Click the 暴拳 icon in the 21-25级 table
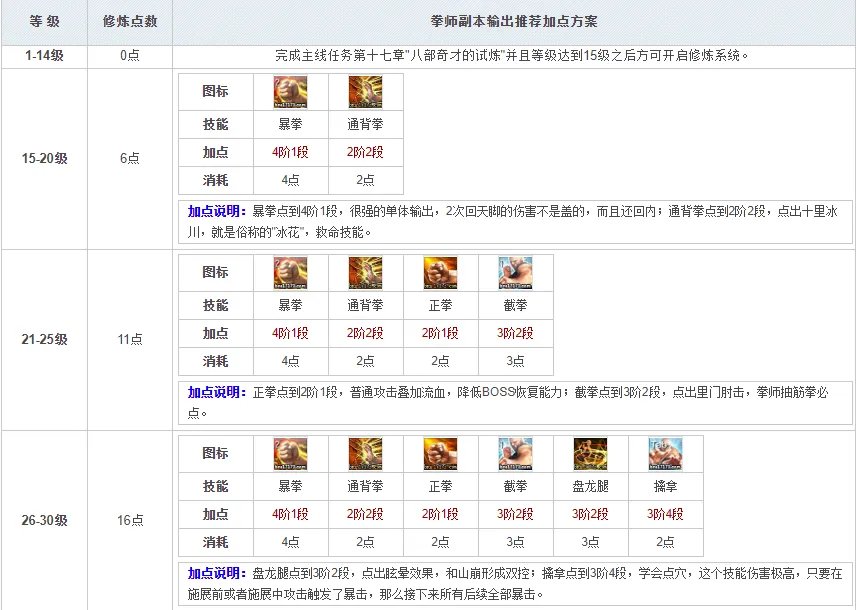856x610 pixels. pos(291,273)
